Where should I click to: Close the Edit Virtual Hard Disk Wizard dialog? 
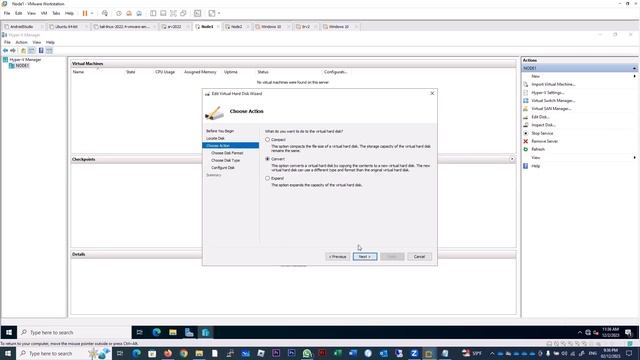pyautogui.click(x=432, y=93)
